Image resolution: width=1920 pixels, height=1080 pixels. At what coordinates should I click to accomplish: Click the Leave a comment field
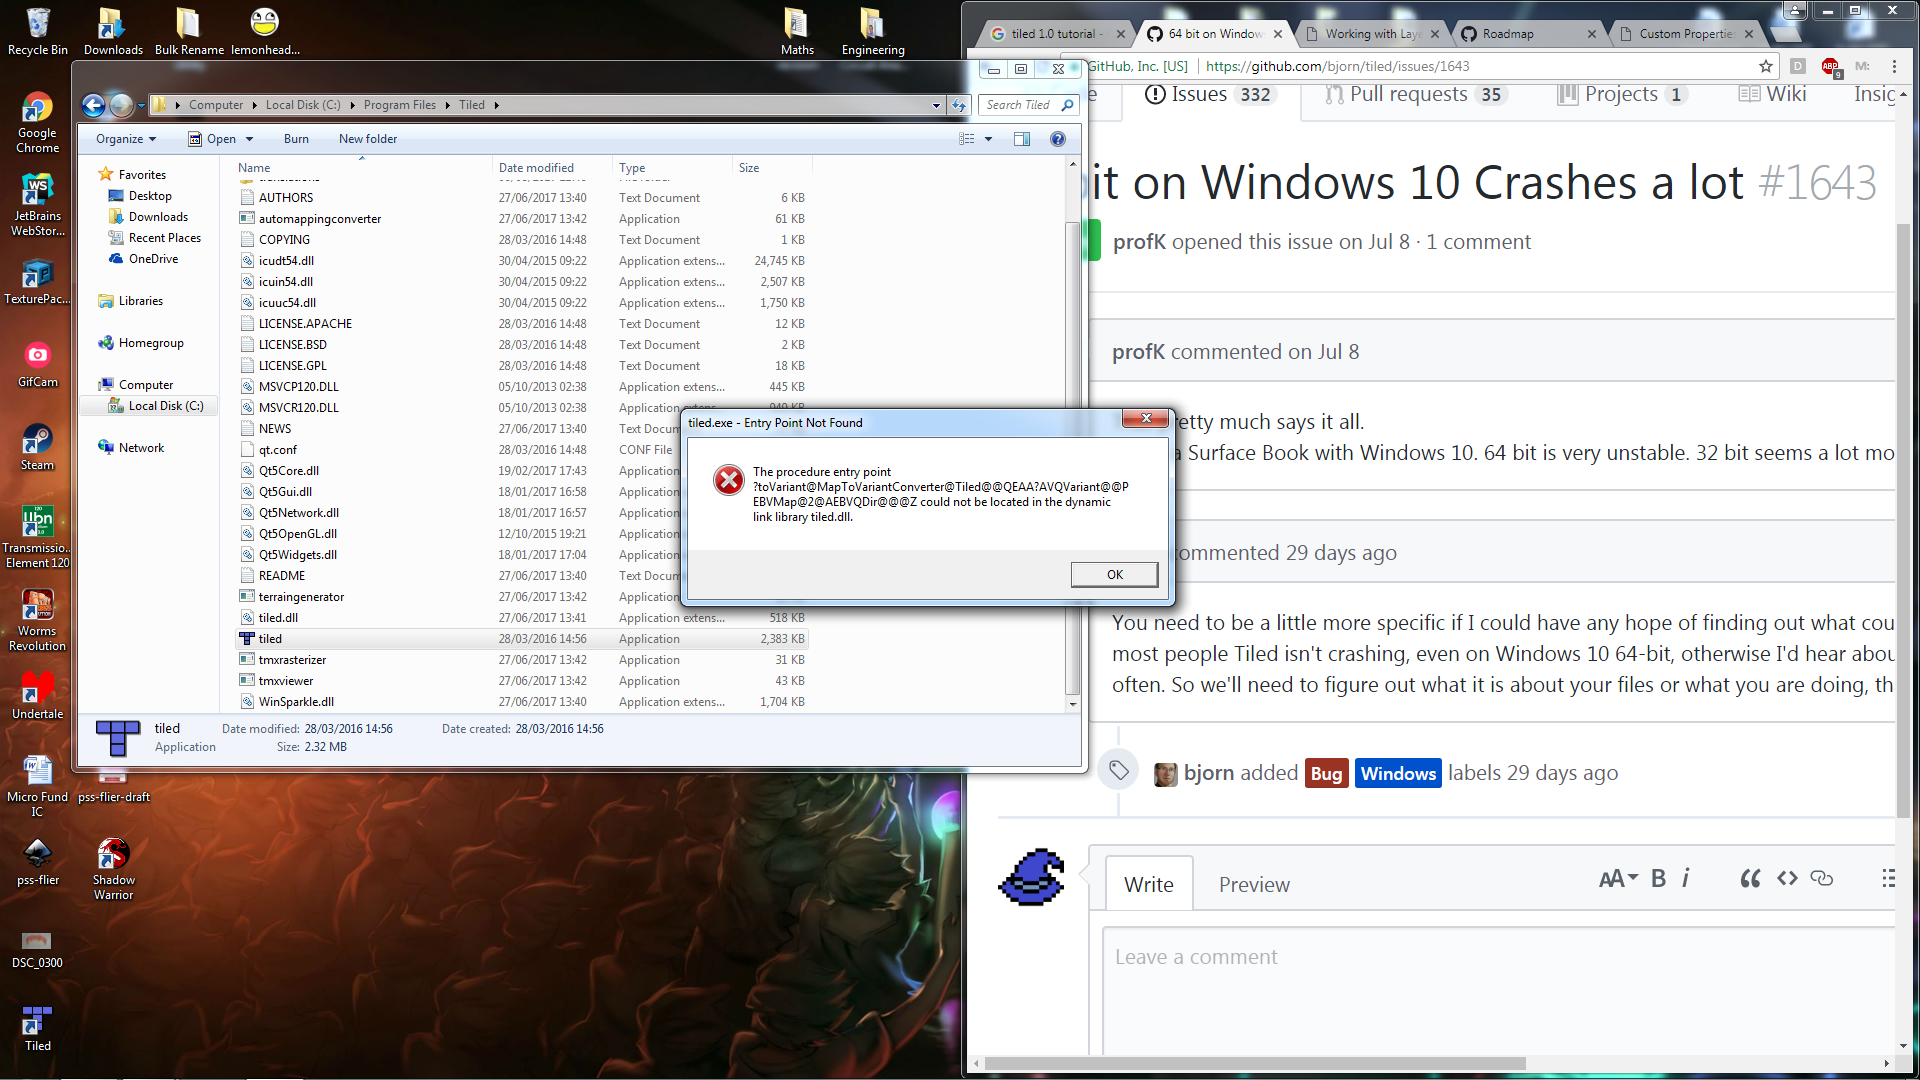(1498, 990)
